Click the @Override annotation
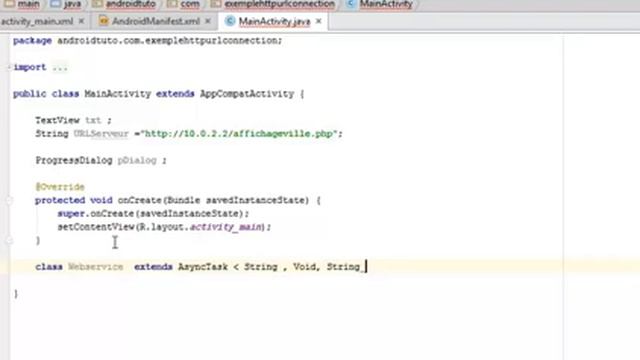Screen dimensions: 640x360 coord(60,187)
